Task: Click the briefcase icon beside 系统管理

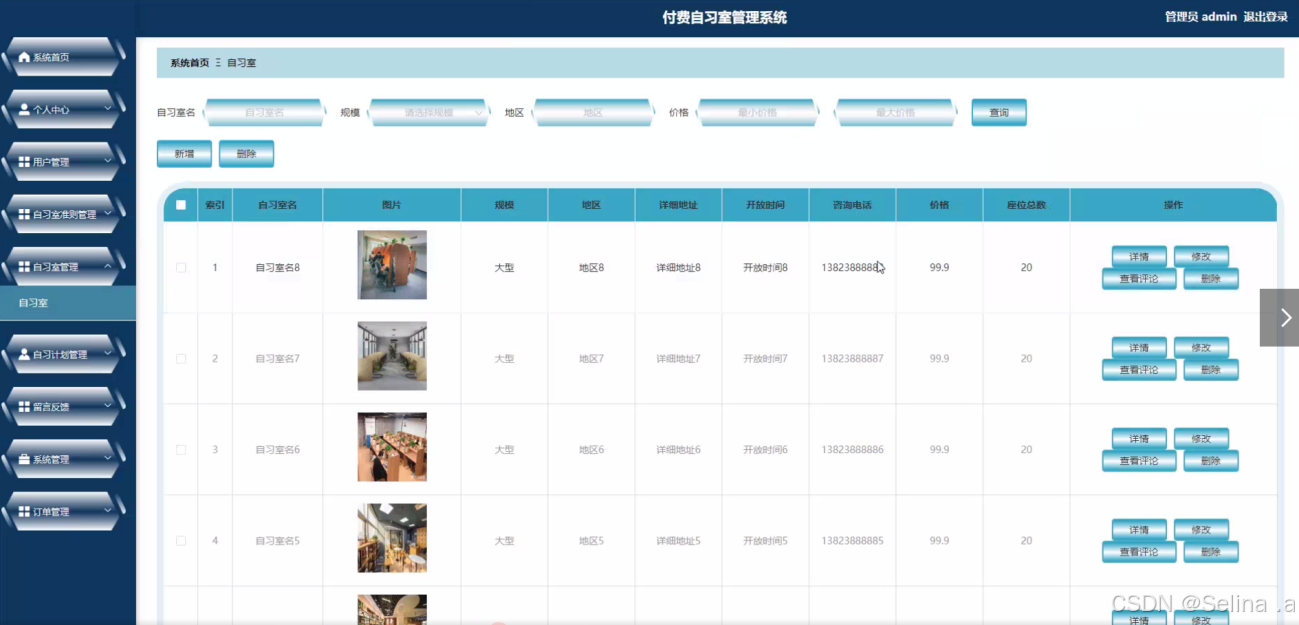Action: (x=24, y=460)
